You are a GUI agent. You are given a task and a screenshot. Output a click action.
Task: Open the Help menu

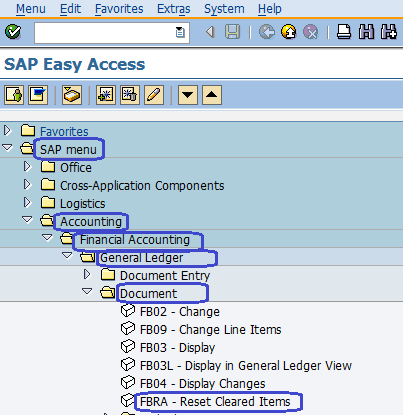[x=270, y=9]
